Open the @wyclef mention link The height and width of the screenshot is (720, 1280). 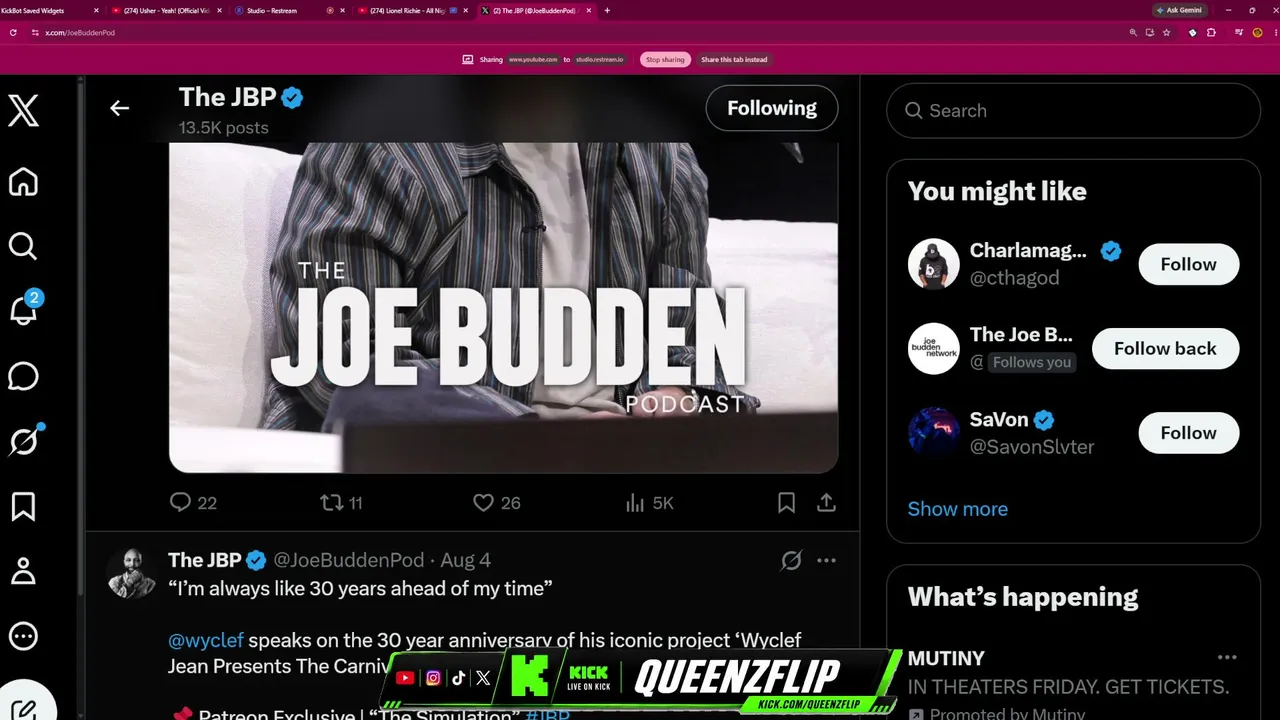206,640
